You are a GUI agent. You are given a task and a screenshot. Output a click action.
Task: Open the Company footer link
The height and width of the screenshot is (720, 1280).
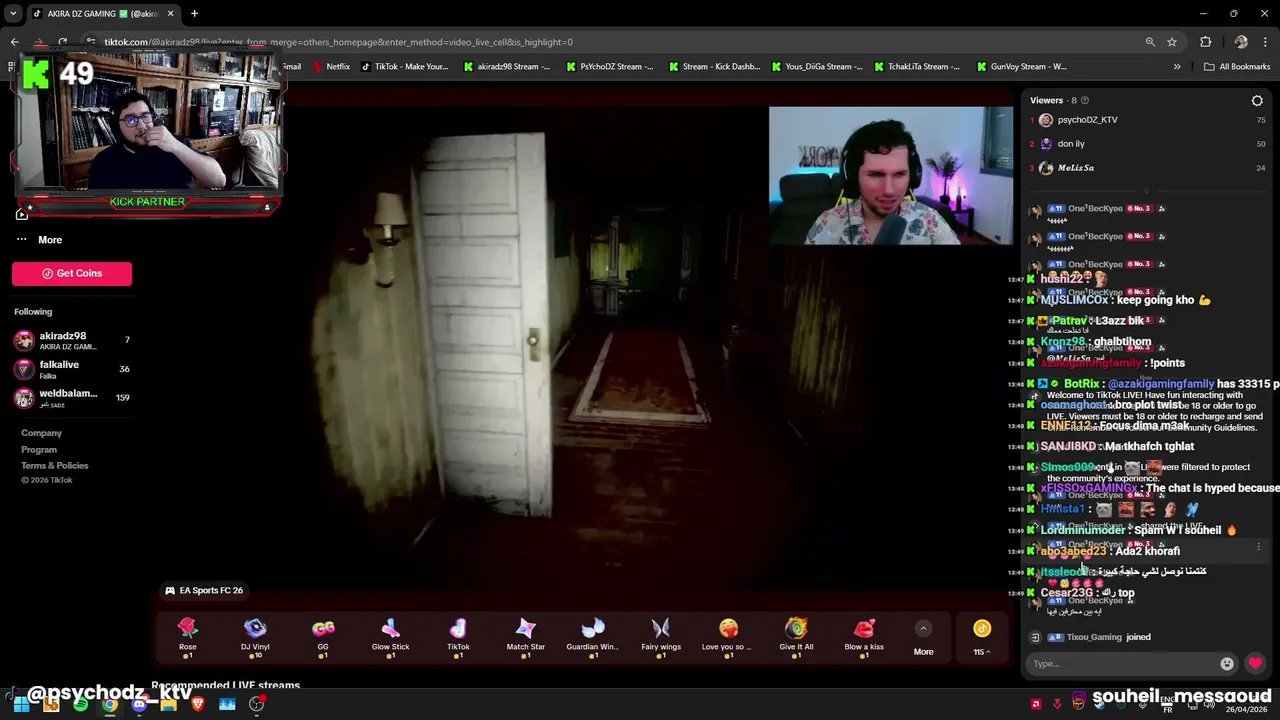(x=41, y=433)
